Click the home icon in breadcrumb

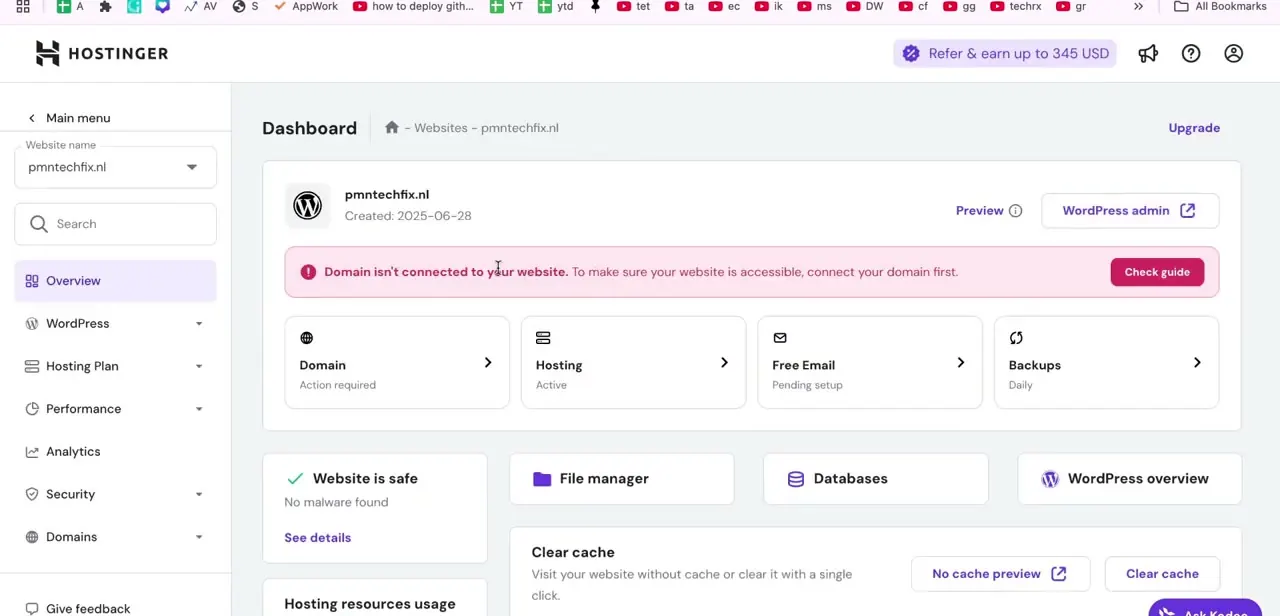(x=392, y=128)
